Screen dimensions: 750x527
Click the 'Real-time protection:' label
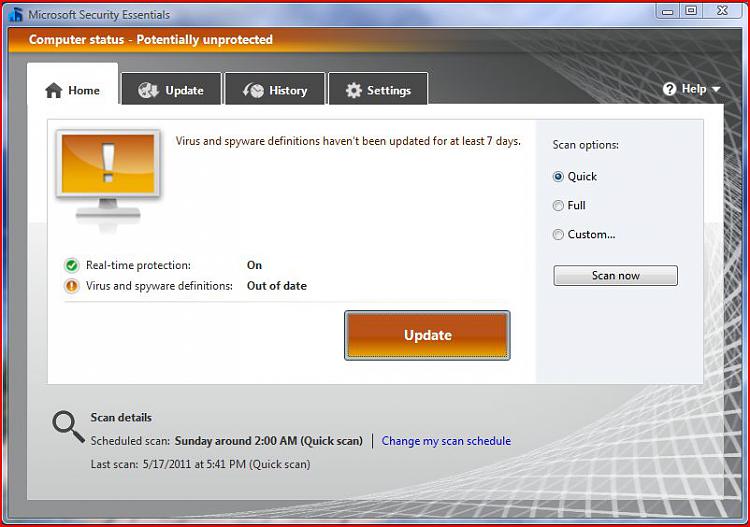[x=138, y=265]
